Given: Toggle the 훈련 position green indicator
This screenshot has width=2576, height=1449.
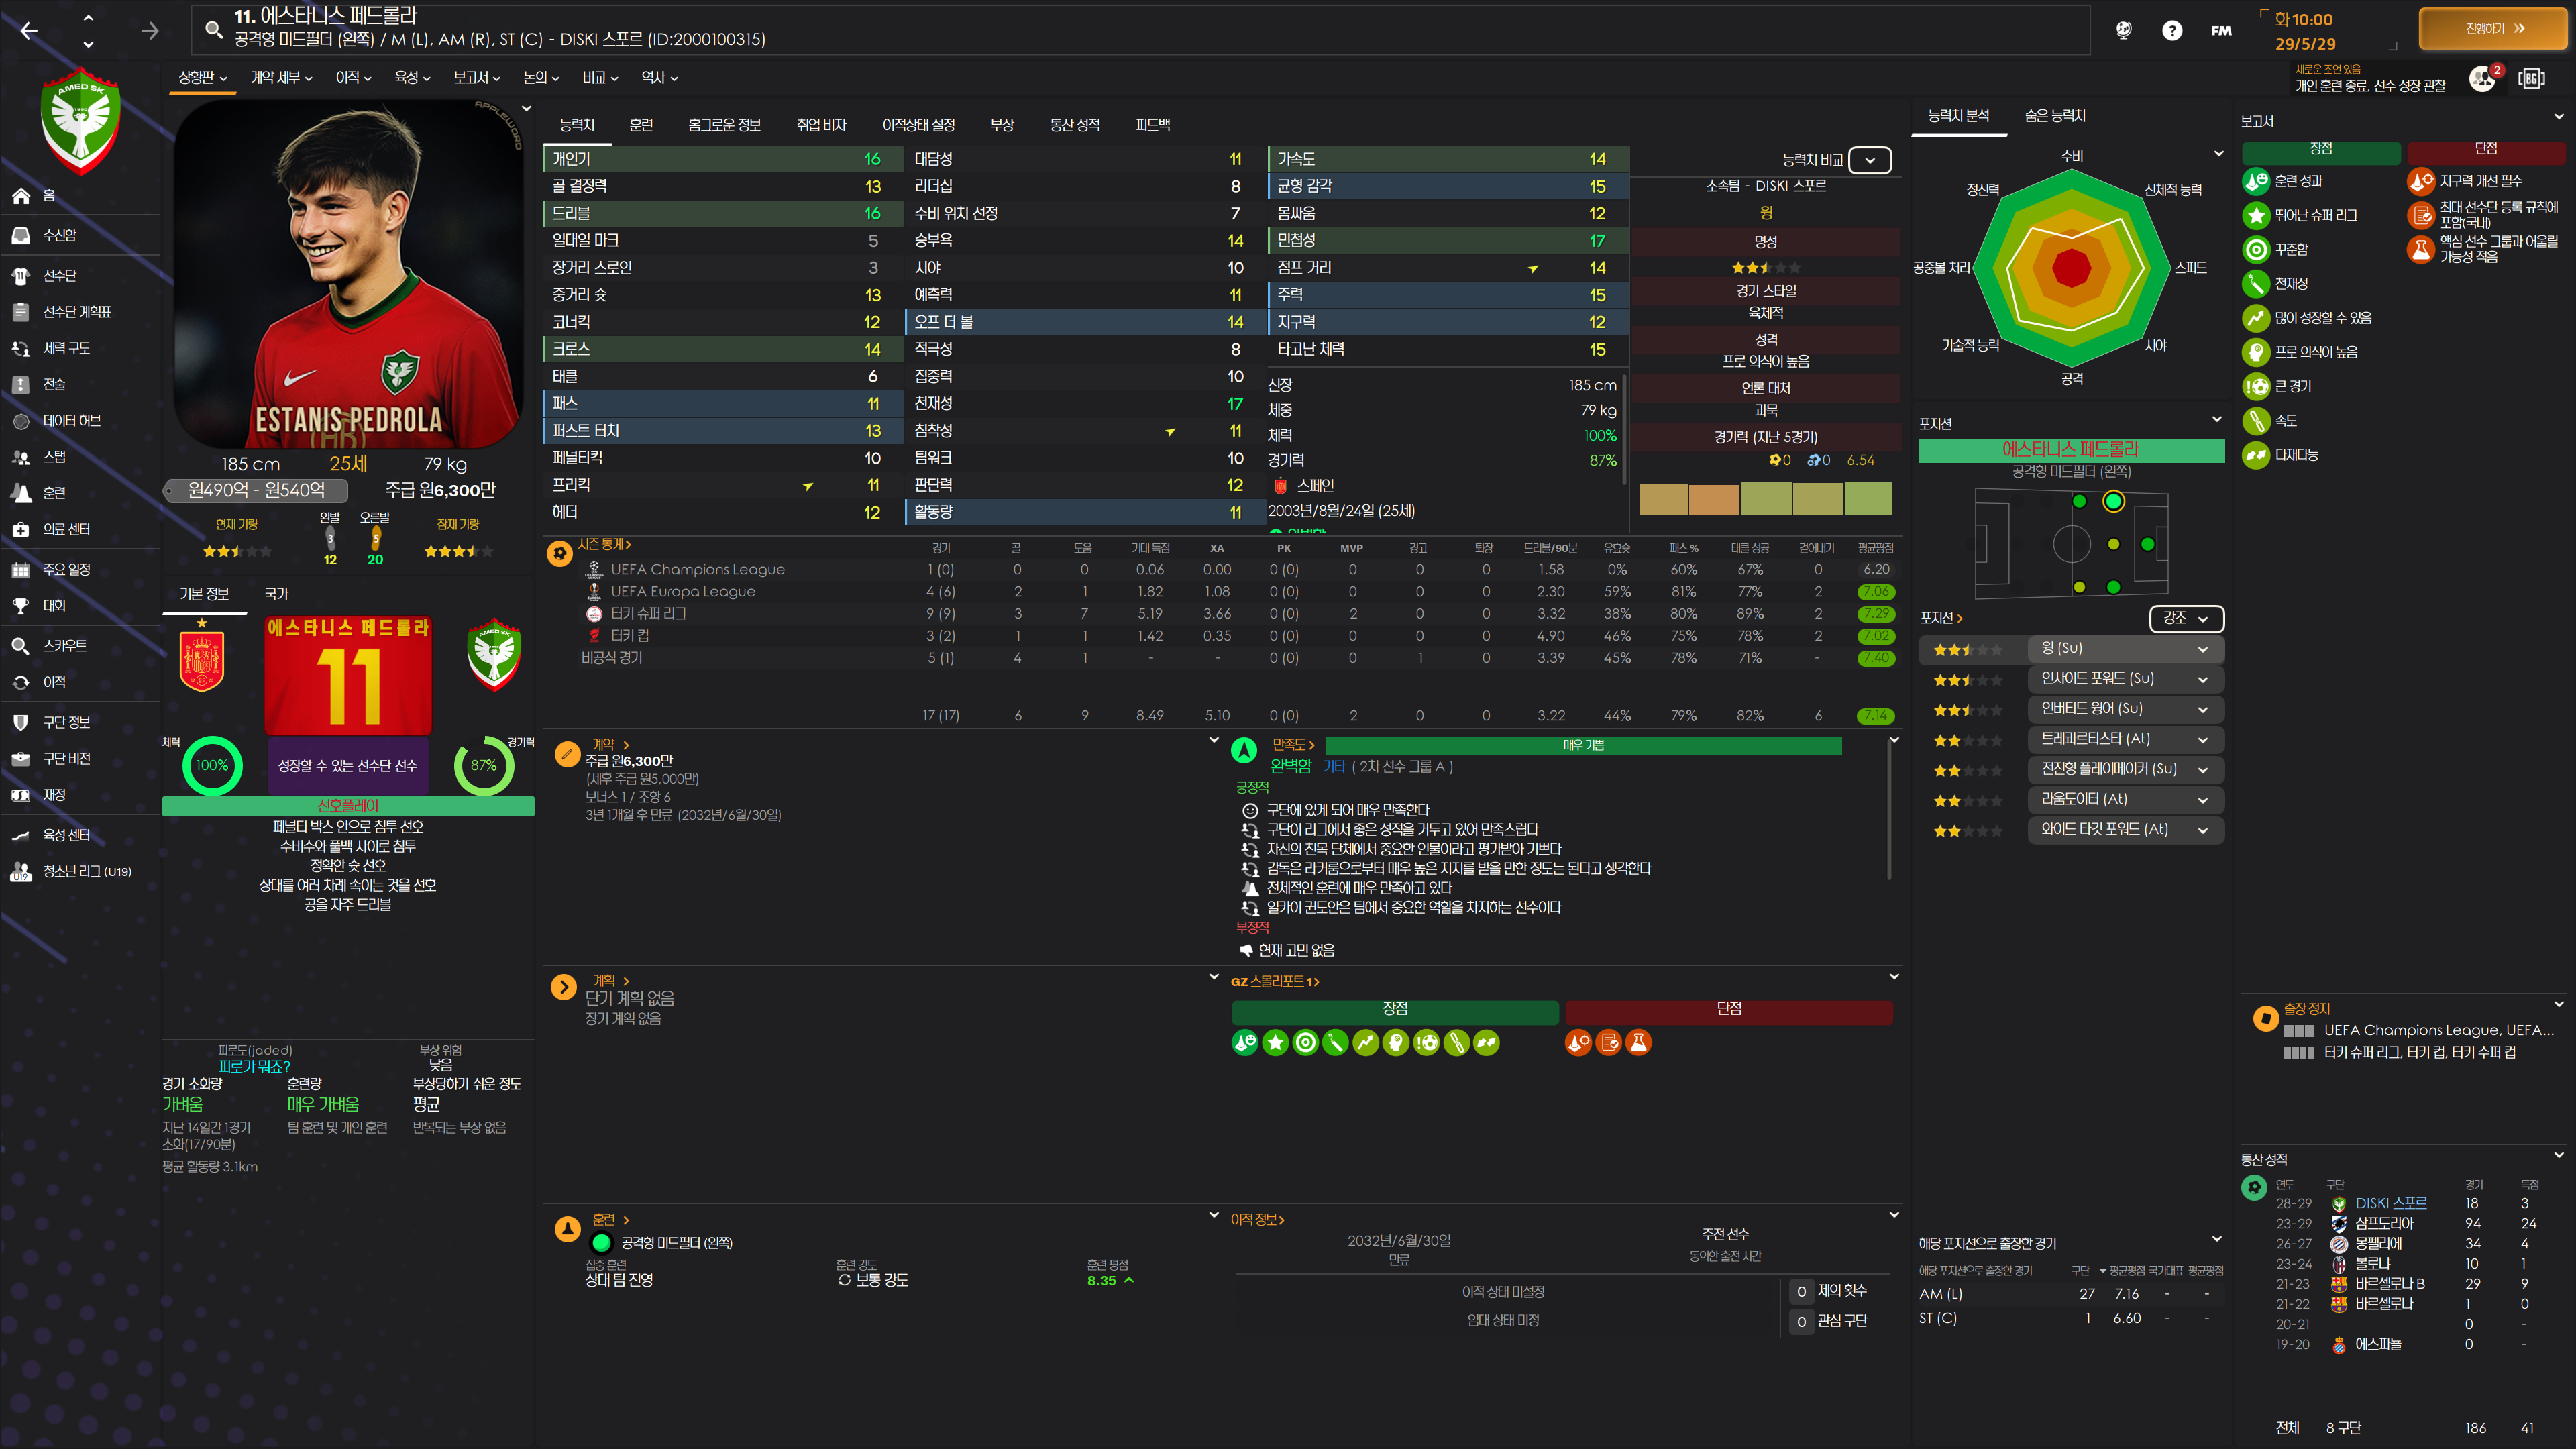Looking at the screenshot, I should click(x=601, y=1243).
